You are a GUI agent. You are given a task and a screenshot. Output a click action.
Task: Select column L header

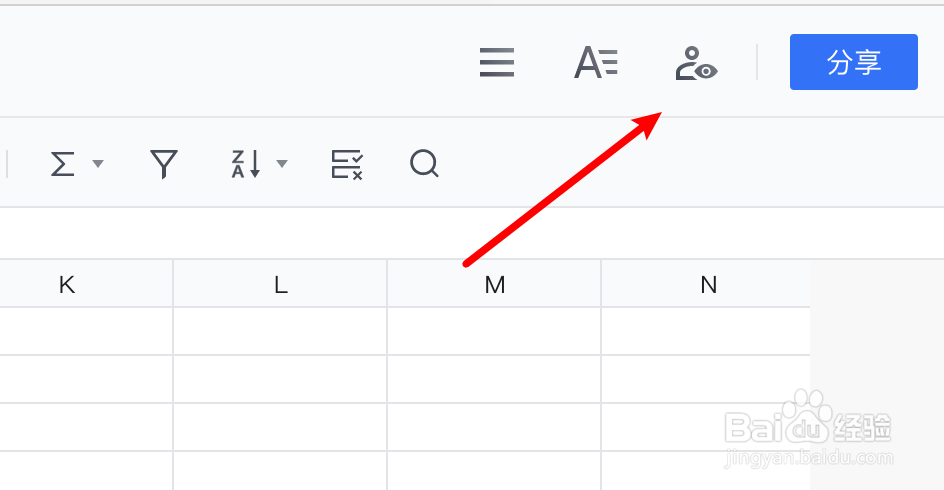(x=280, y=285)
